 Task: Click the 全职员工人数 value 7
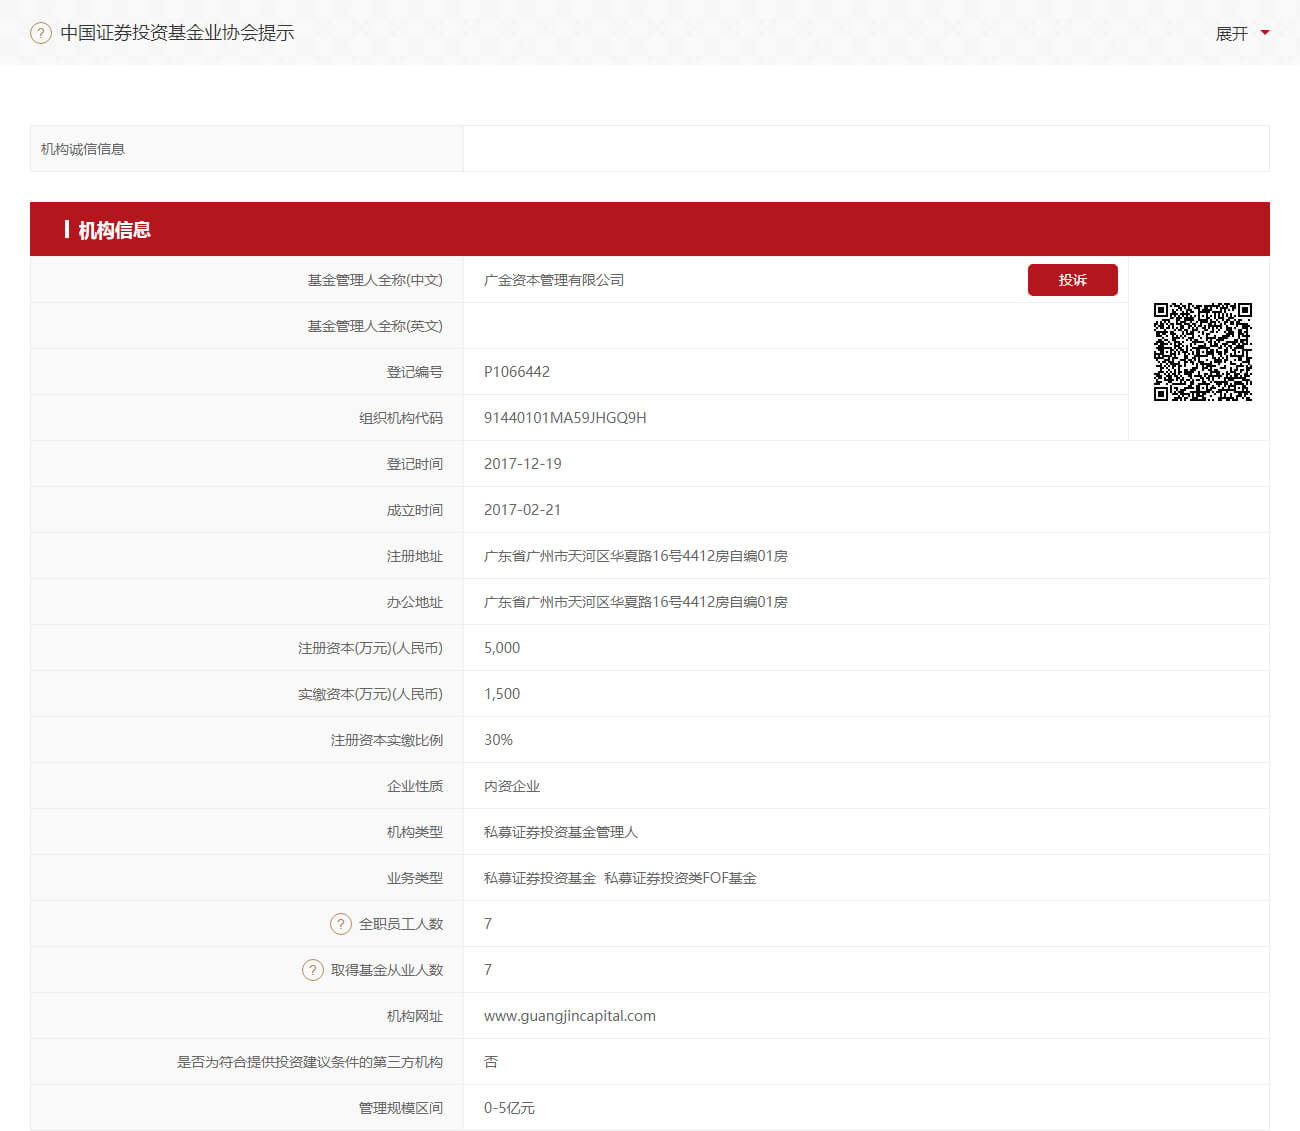[488, 924]
